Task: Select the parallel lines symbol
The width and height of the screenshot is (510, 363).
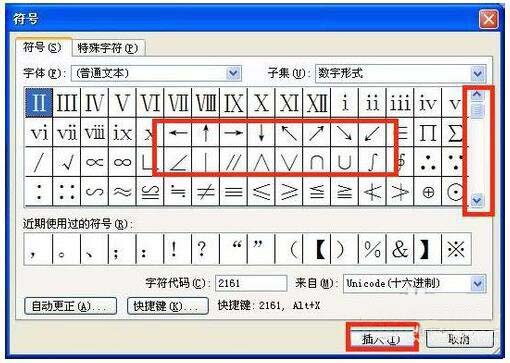Action: (x=233, y=162)
